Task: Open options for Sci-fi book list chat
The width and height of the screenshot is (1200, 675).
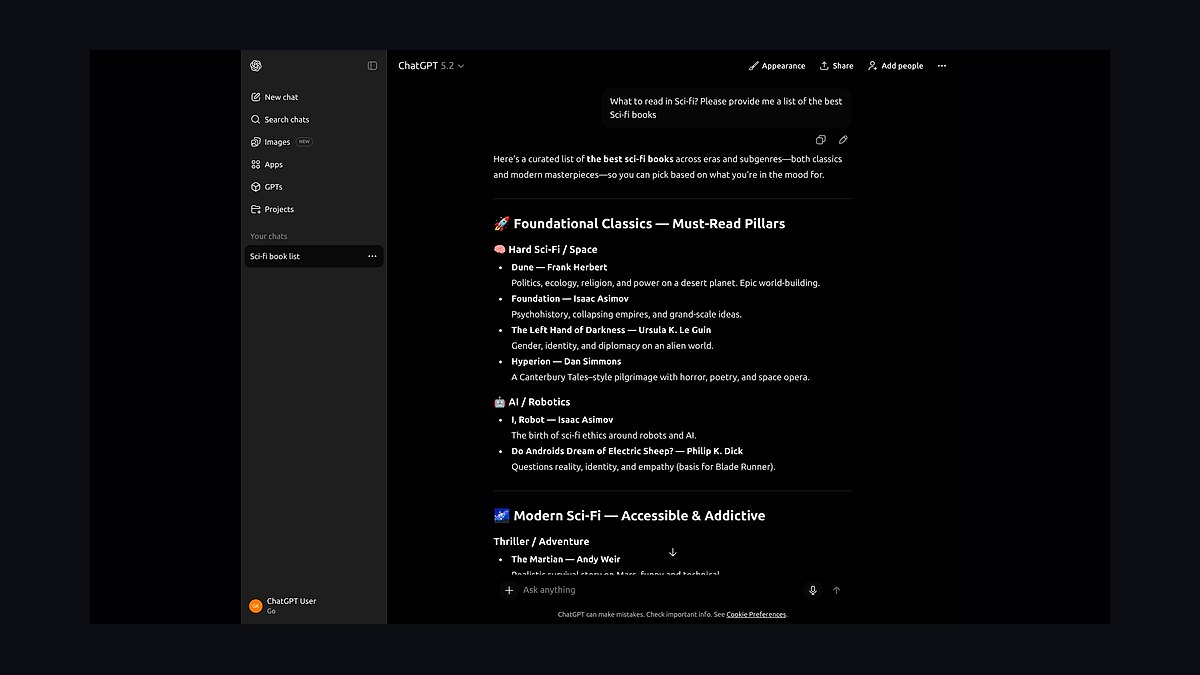Action: pos(372,256)
